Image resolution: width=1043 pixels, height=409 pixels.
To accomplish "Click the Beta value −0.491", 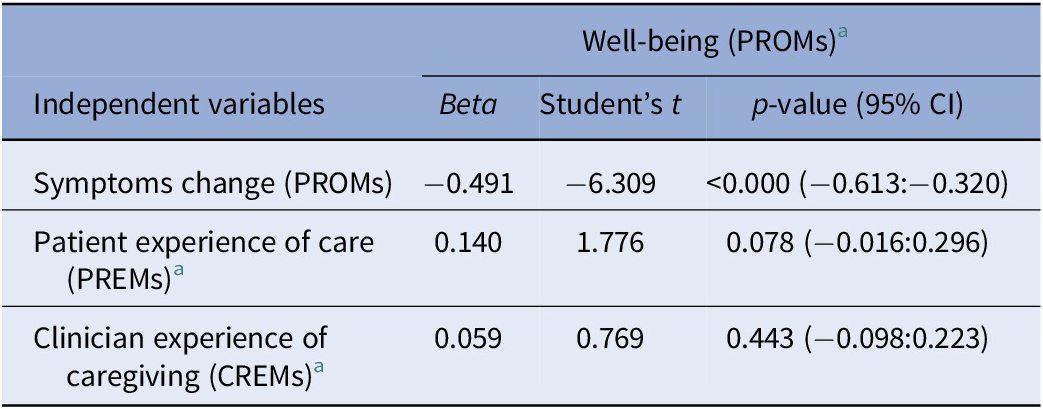I will click(469, 183).
